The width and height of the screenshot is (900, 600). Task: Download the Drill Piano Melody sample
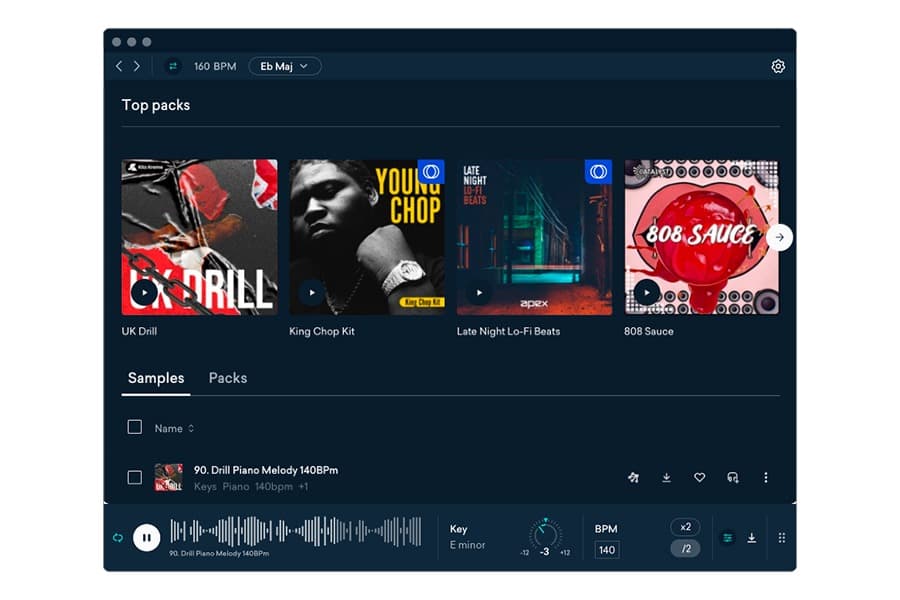click(x=666, y=478)
